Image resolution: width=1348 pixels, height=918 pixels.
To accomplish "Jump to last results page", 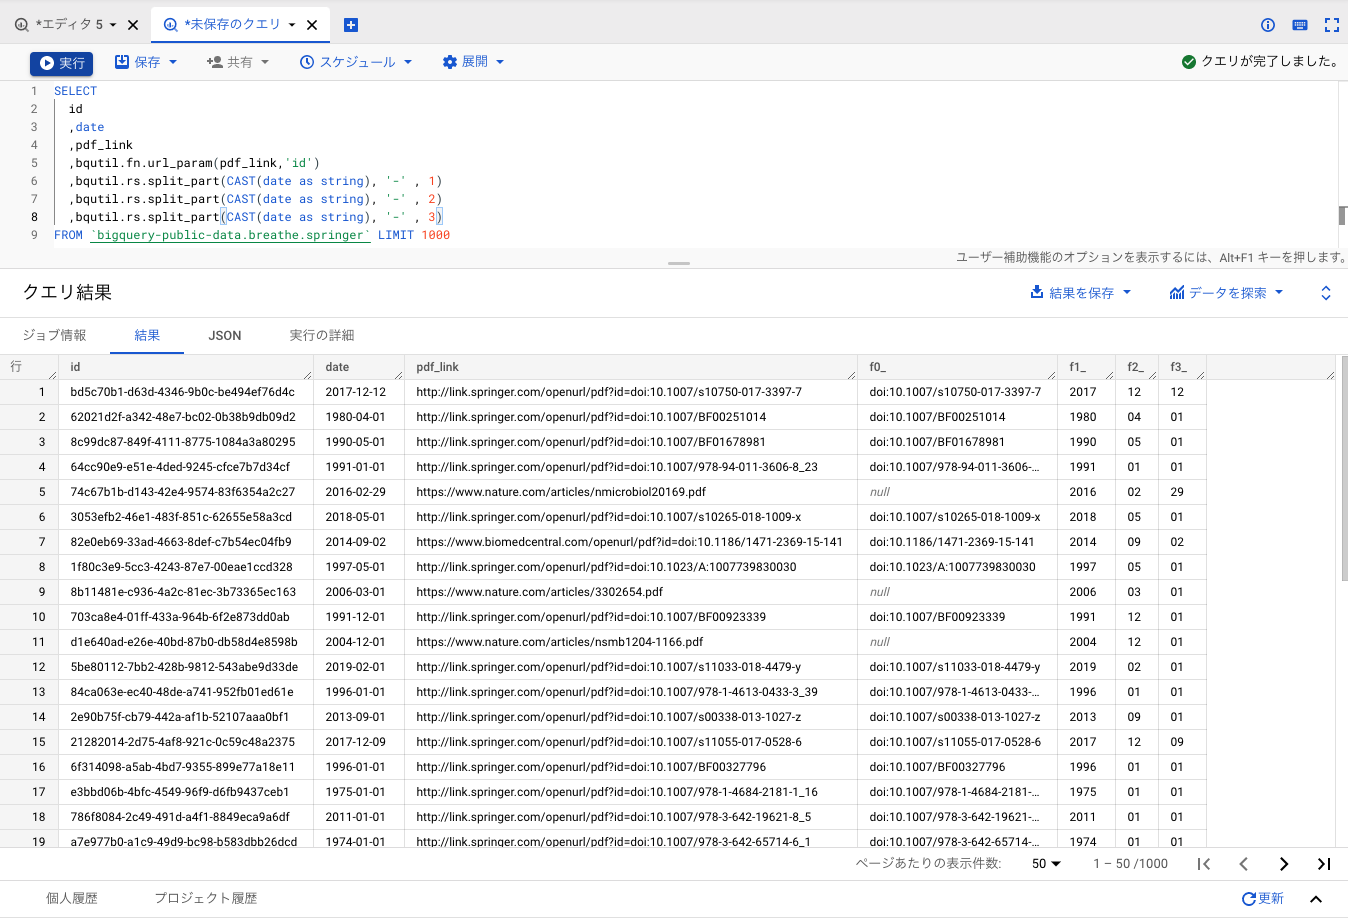I will click(x=1323, y=863).
